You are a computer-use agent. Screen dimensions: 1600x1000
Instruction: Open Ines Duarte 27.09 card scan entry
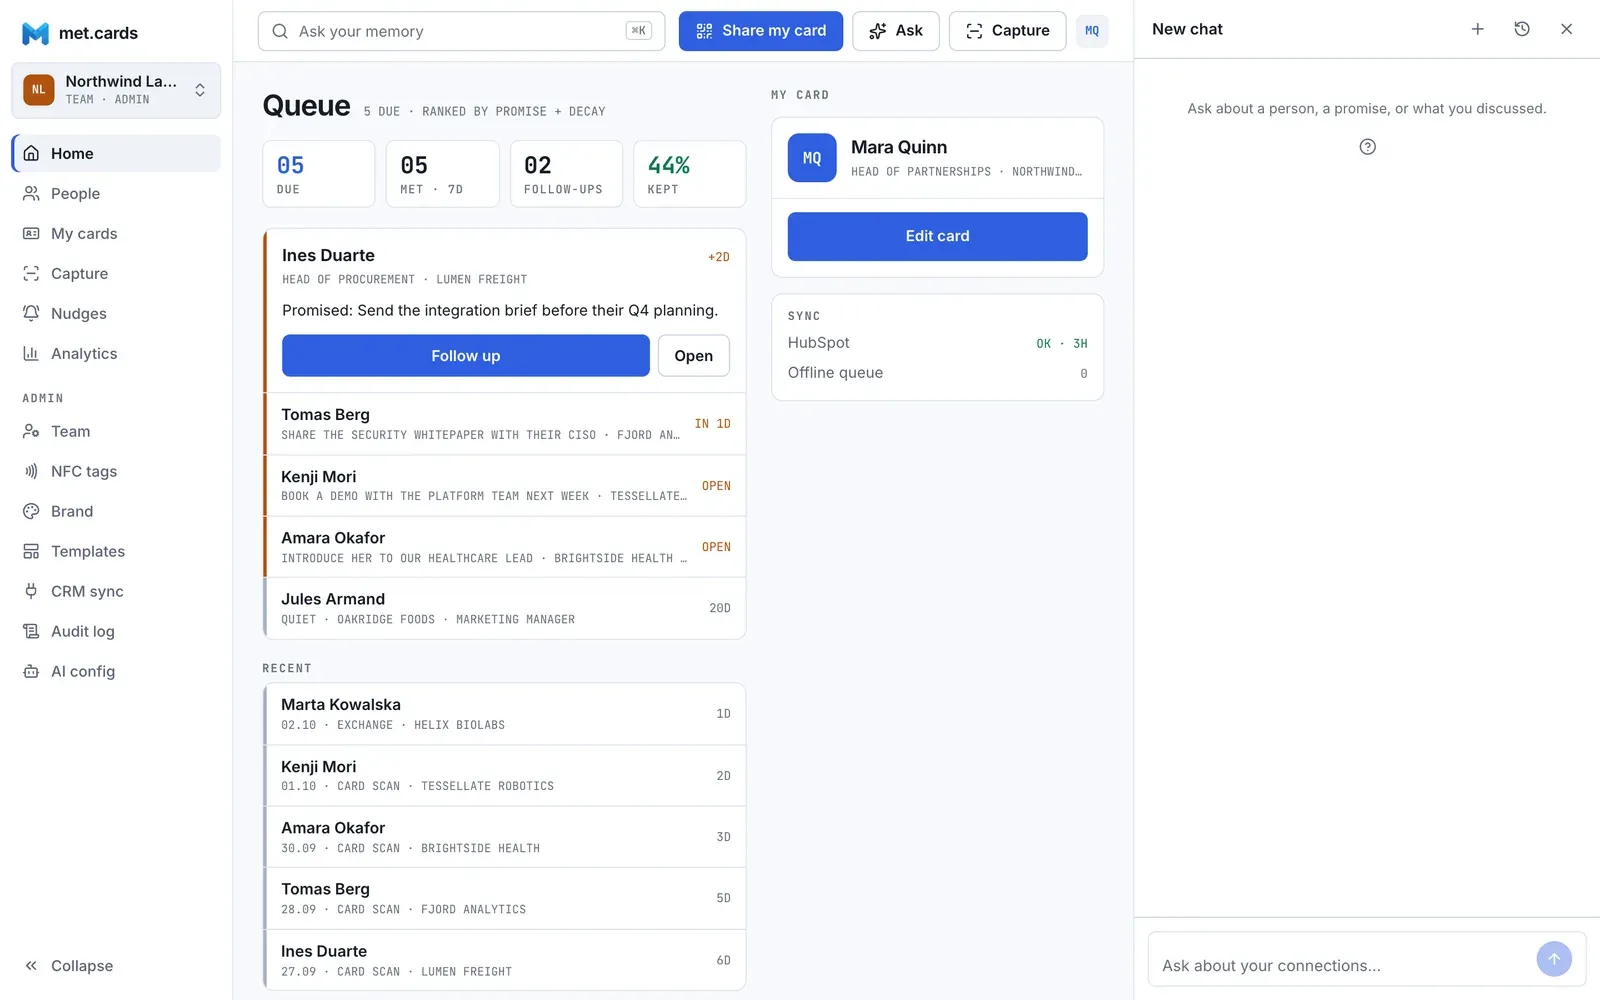coord(505,960)
